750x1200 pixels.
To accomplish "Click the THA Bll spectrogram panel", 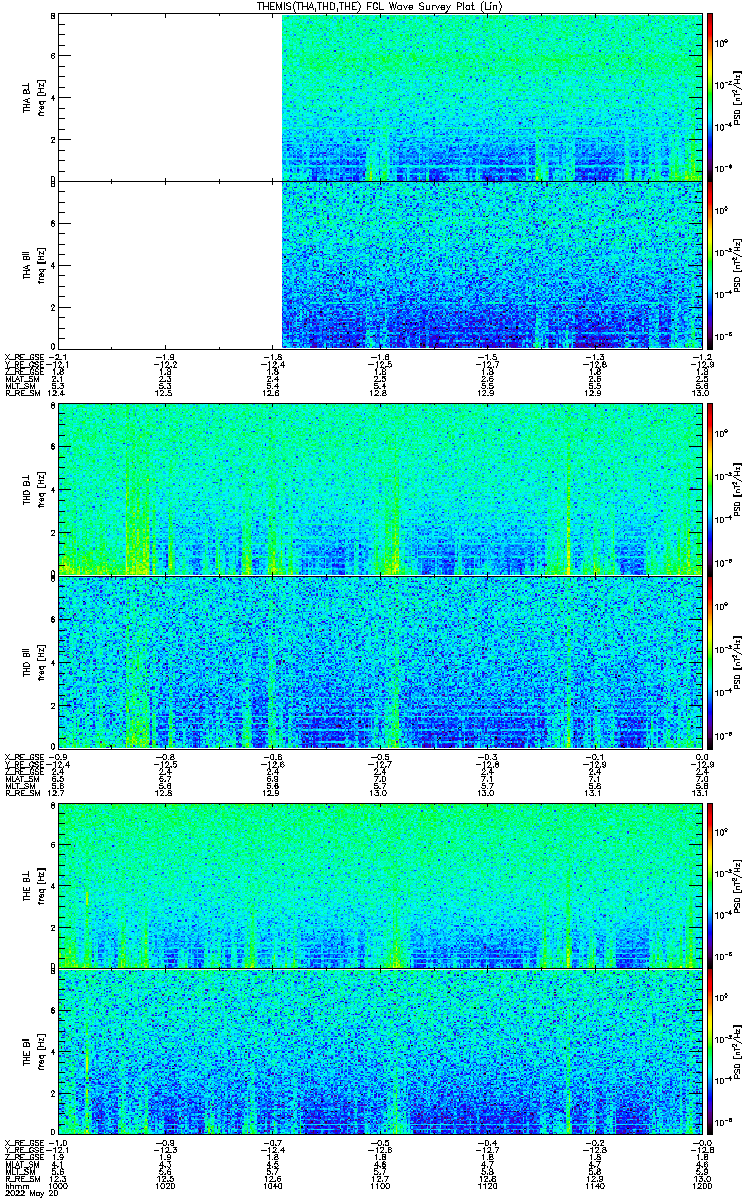I will click(379, 265).
